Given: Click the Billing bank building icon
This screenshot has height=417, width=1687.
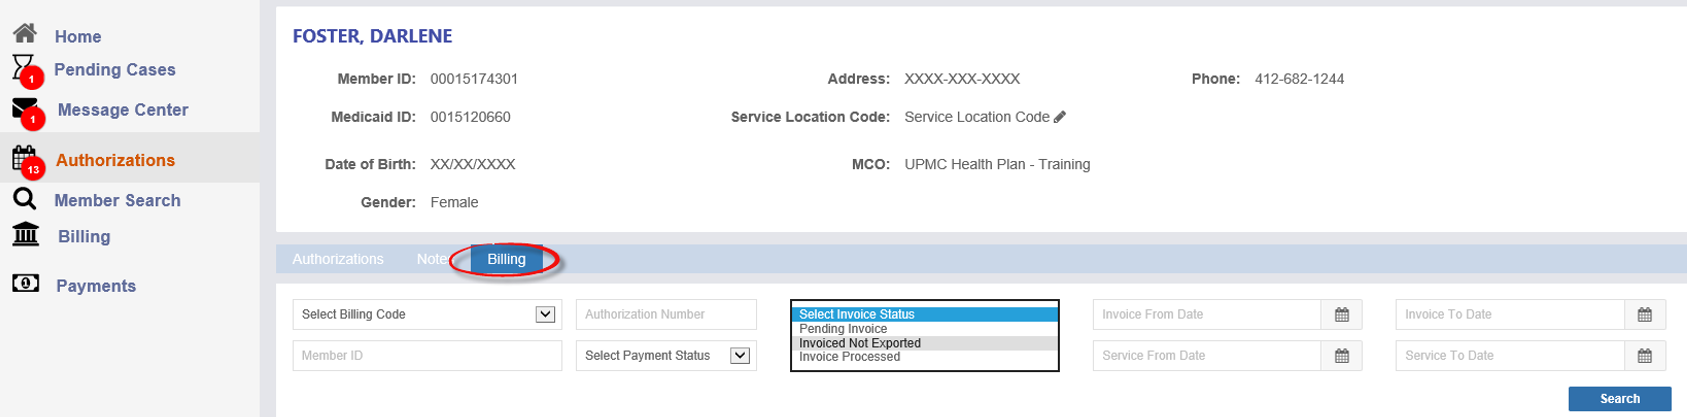Looking at the screenshot, I should click(x=25, y=234).
